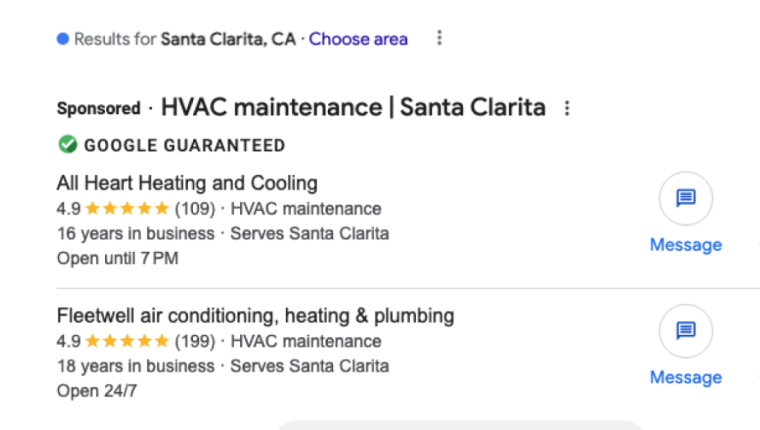Click All Heart's message chat icon
760x430 pixels.
click(685, 198)
